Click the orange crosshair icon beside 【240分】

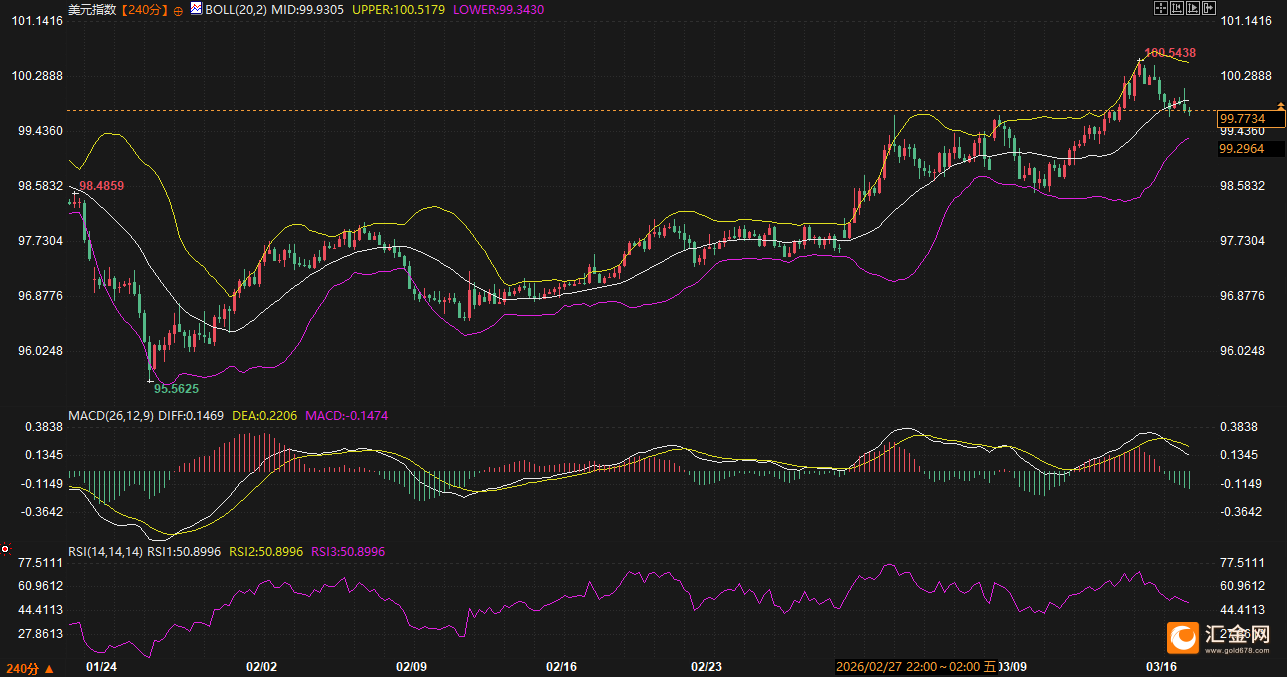178,9
